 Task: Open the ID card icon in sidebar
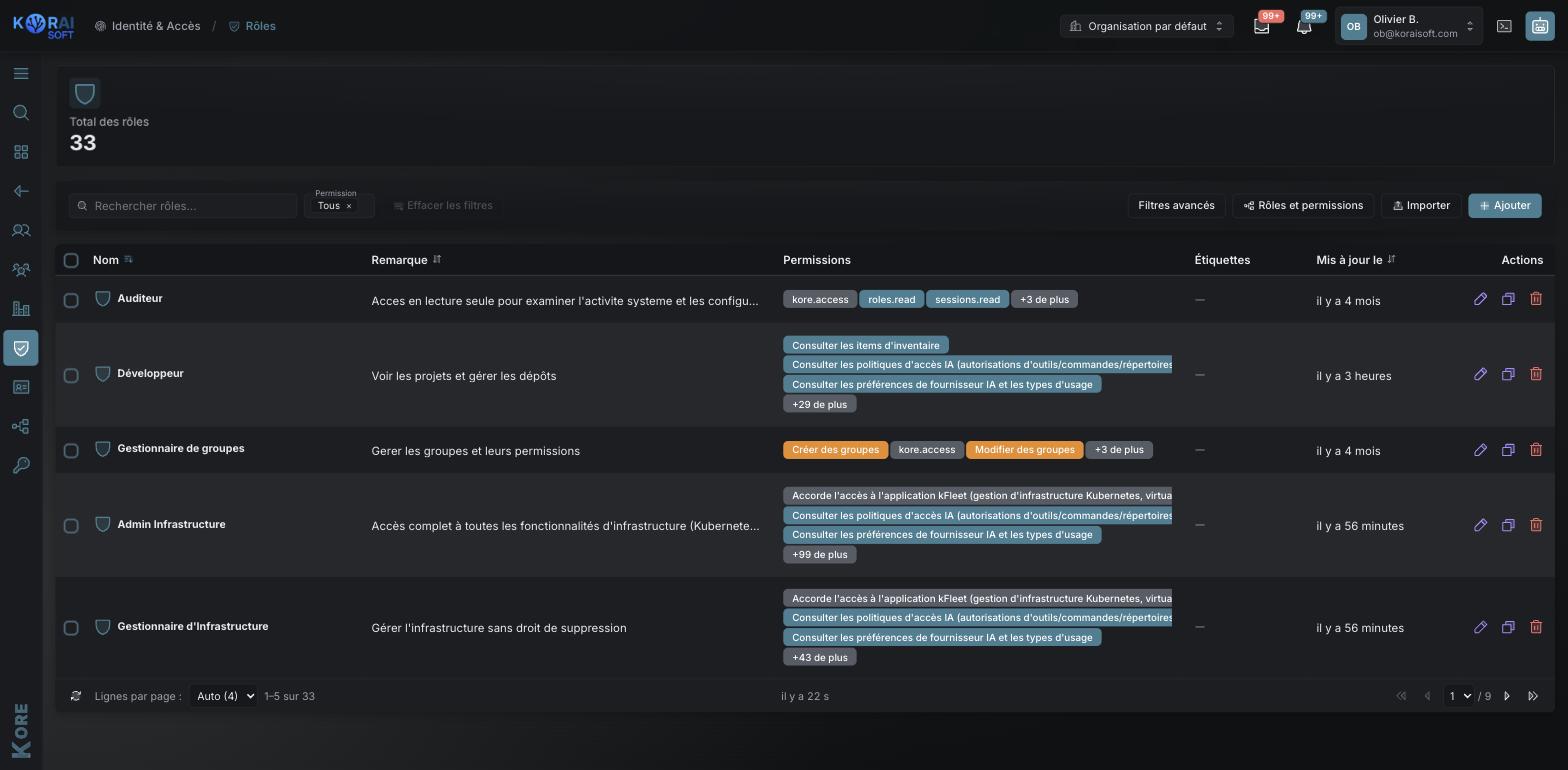[x=21, y=387]
